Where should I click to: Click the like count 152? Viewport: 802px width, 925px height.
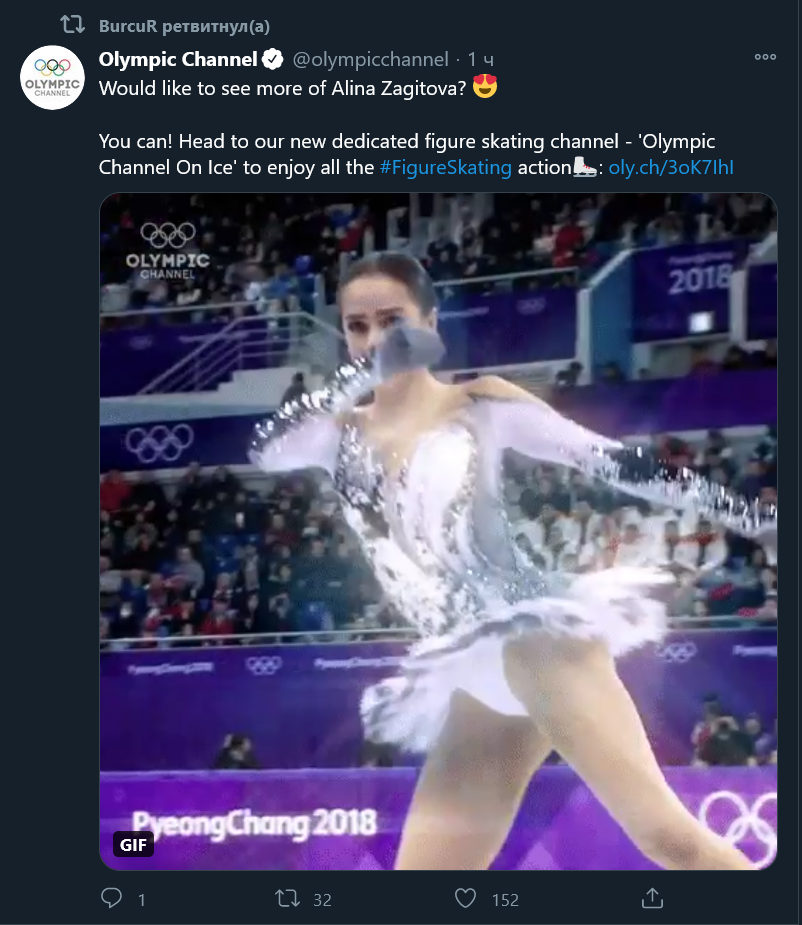pos(505,900)
